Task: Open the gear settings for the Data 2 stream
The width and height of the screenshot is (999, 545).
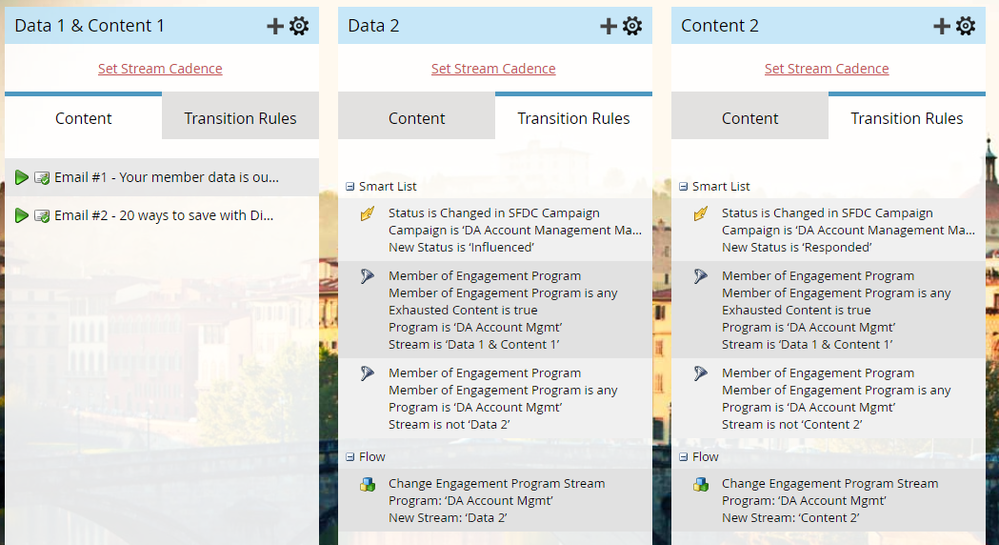Action: coord(632,26)
